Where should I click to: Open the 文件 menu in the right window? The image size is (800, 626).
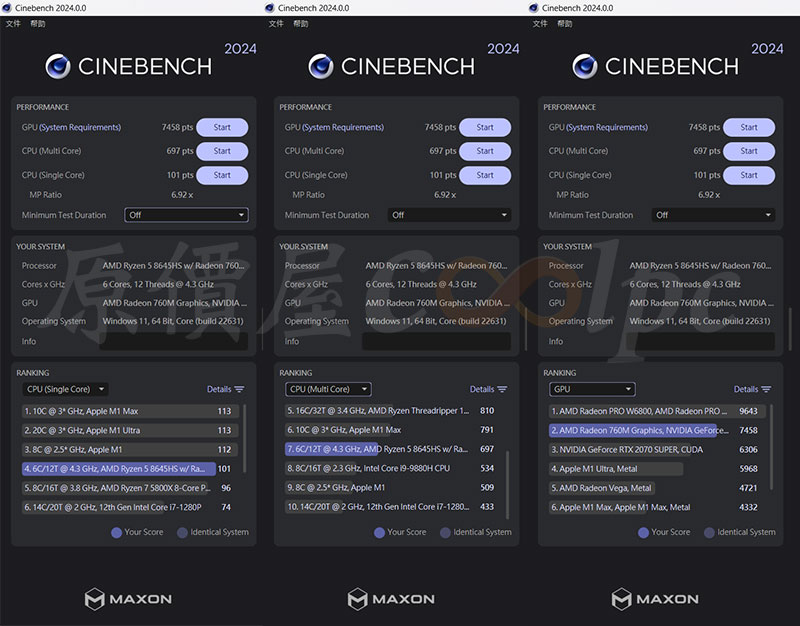(540, 23)
